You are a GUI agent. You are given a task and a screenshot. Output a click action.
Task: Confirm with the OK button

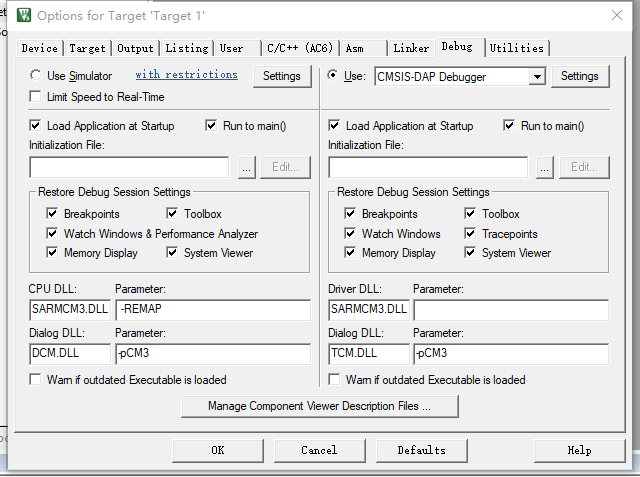pos(218,450)
